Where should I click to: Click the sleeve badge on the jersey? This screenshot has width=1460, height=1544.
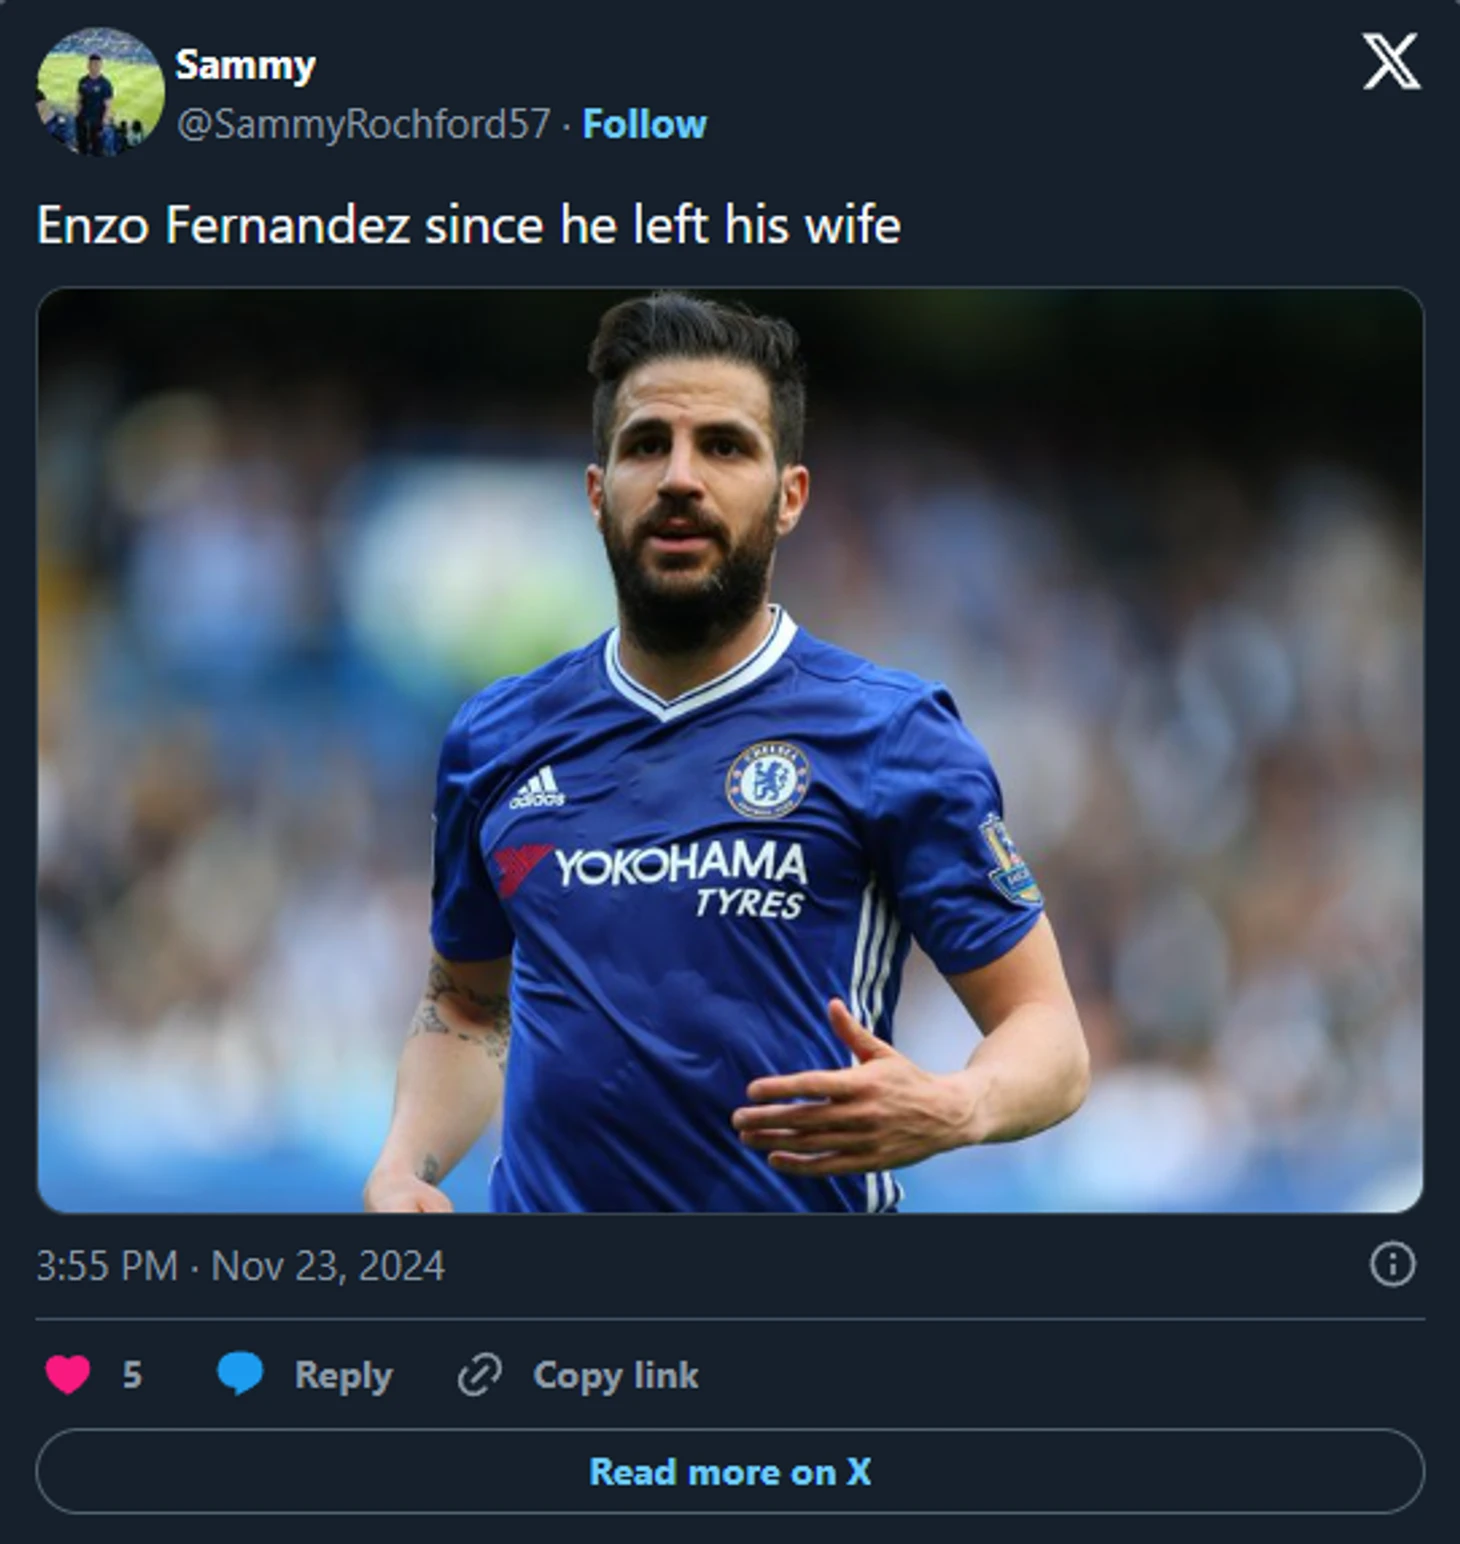pyautogui.click(x=1010, y=858)
